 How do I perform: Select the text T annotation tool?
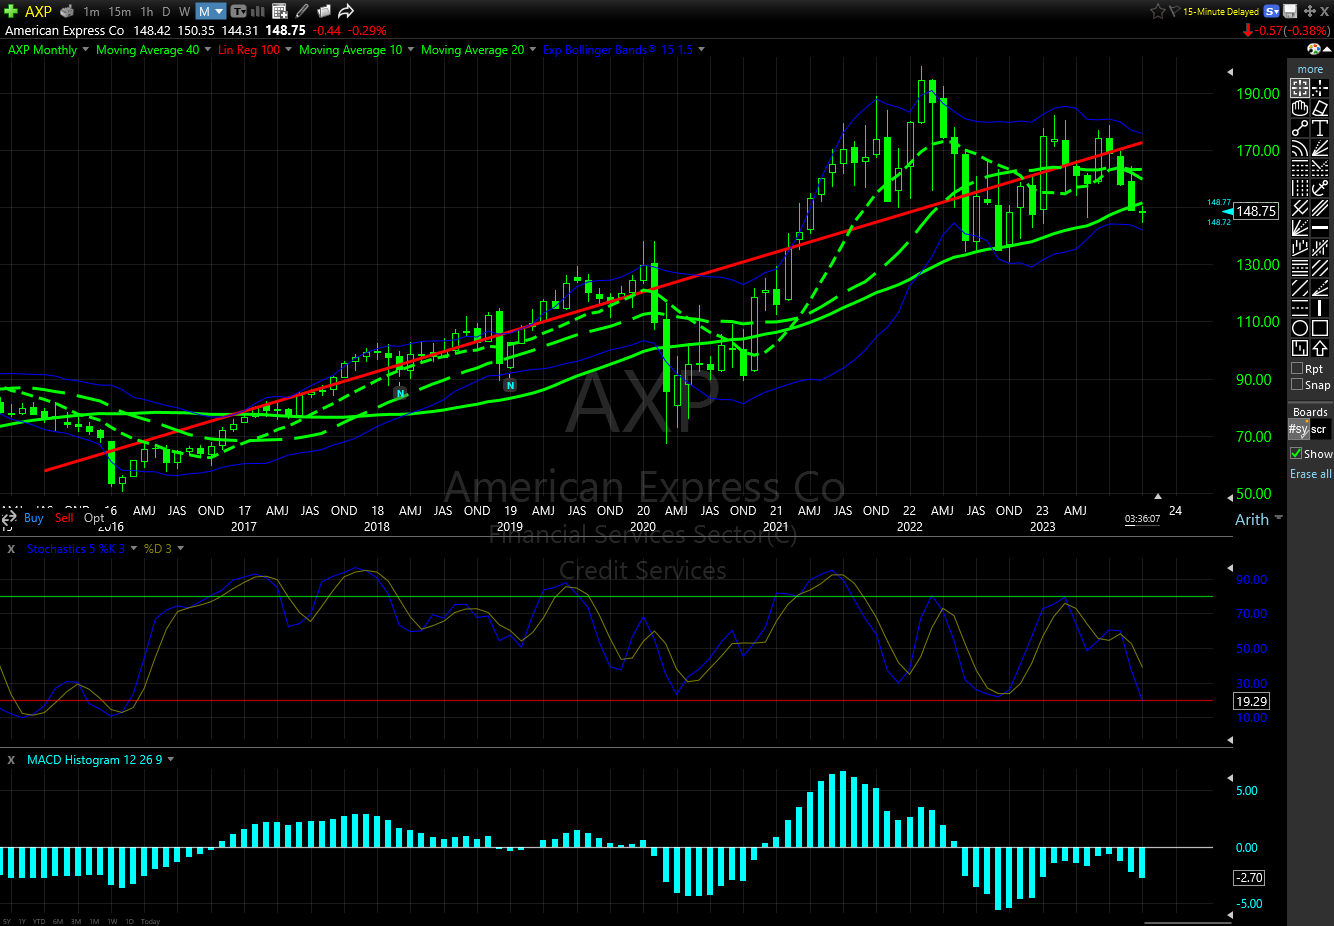pos(1320,128)
